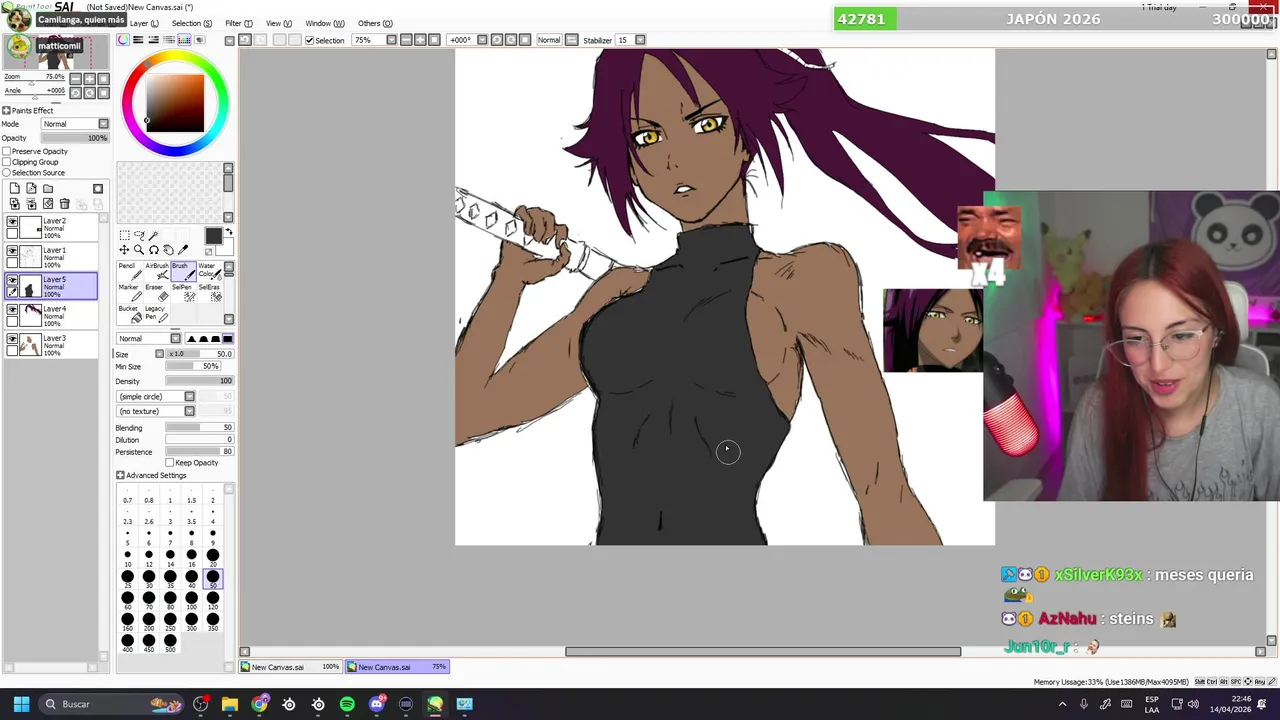Pick brush size 30 preset

pyautogui.click(x=148, y=577)
